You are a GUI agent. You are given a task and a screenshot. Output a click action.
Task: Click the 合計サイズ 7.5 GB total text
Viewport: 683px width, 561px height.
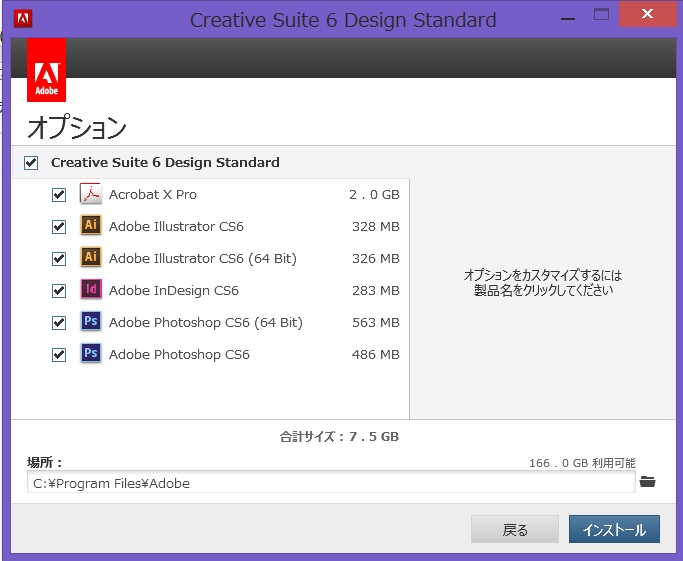click(339, 436)
